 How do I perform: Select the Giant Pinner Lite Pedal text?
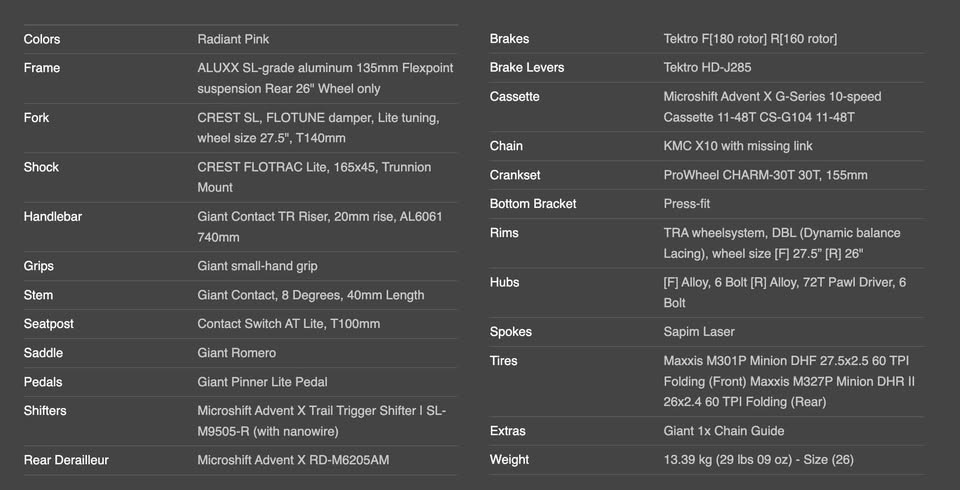pyautogui.click(x=262, y=382)
